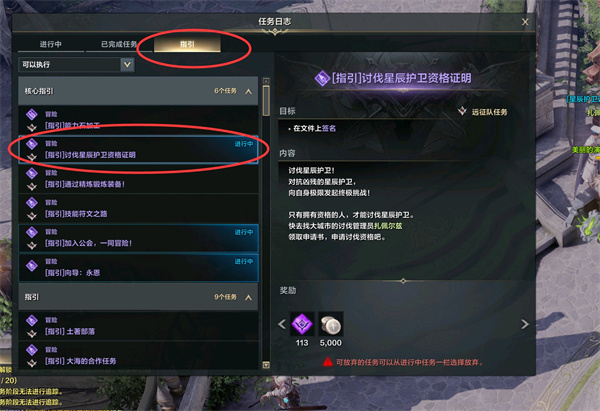Click the silver coin reward icon showing 5,000
Viewport: 600px width, 411px height.
(331, 325)
